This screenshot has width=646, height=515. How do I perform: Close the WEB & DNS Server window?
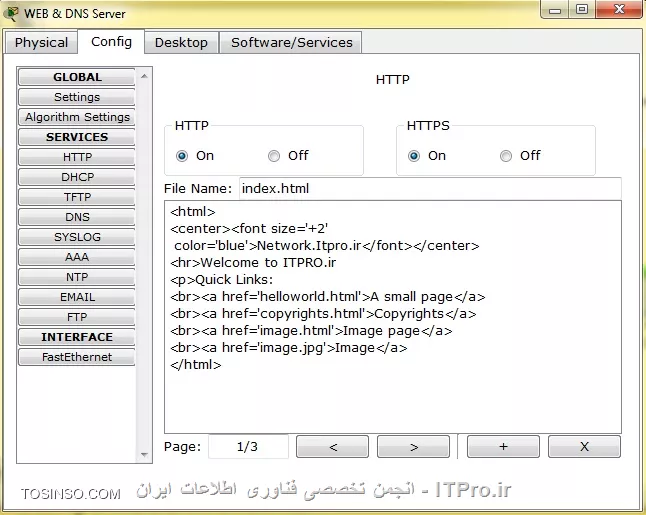tap(619, 9)
